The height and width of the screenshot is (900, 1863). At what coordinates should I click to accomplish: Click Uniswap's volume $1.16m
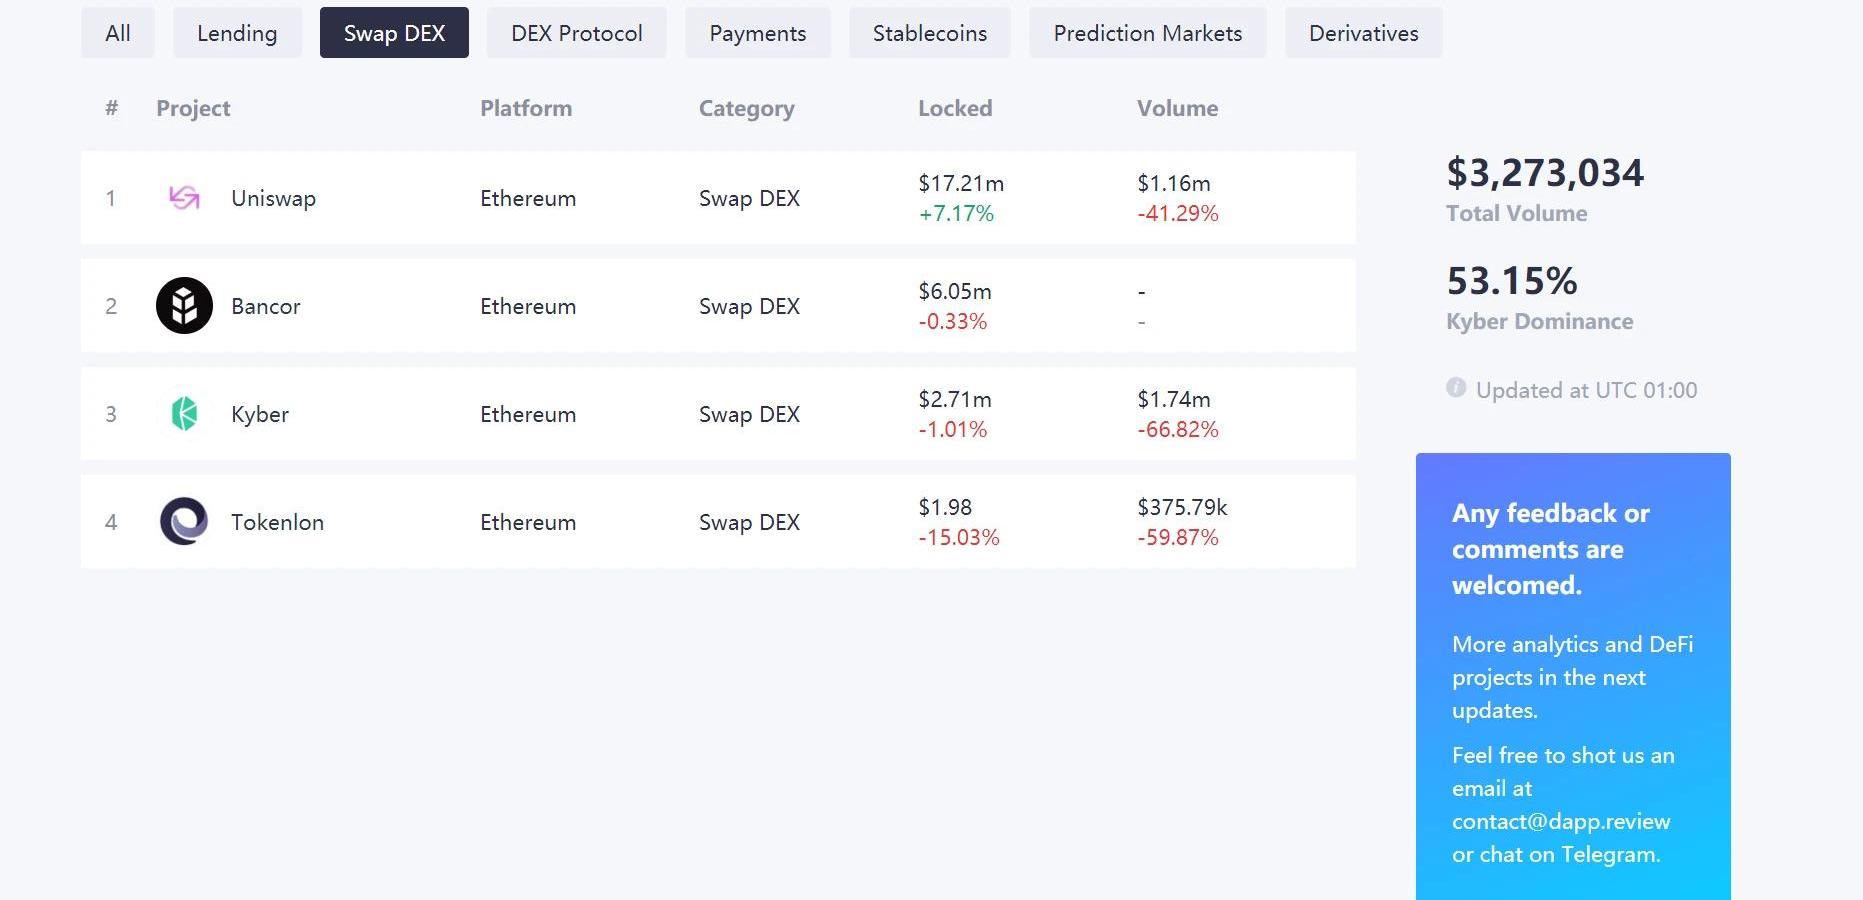tap(1174, 183)
